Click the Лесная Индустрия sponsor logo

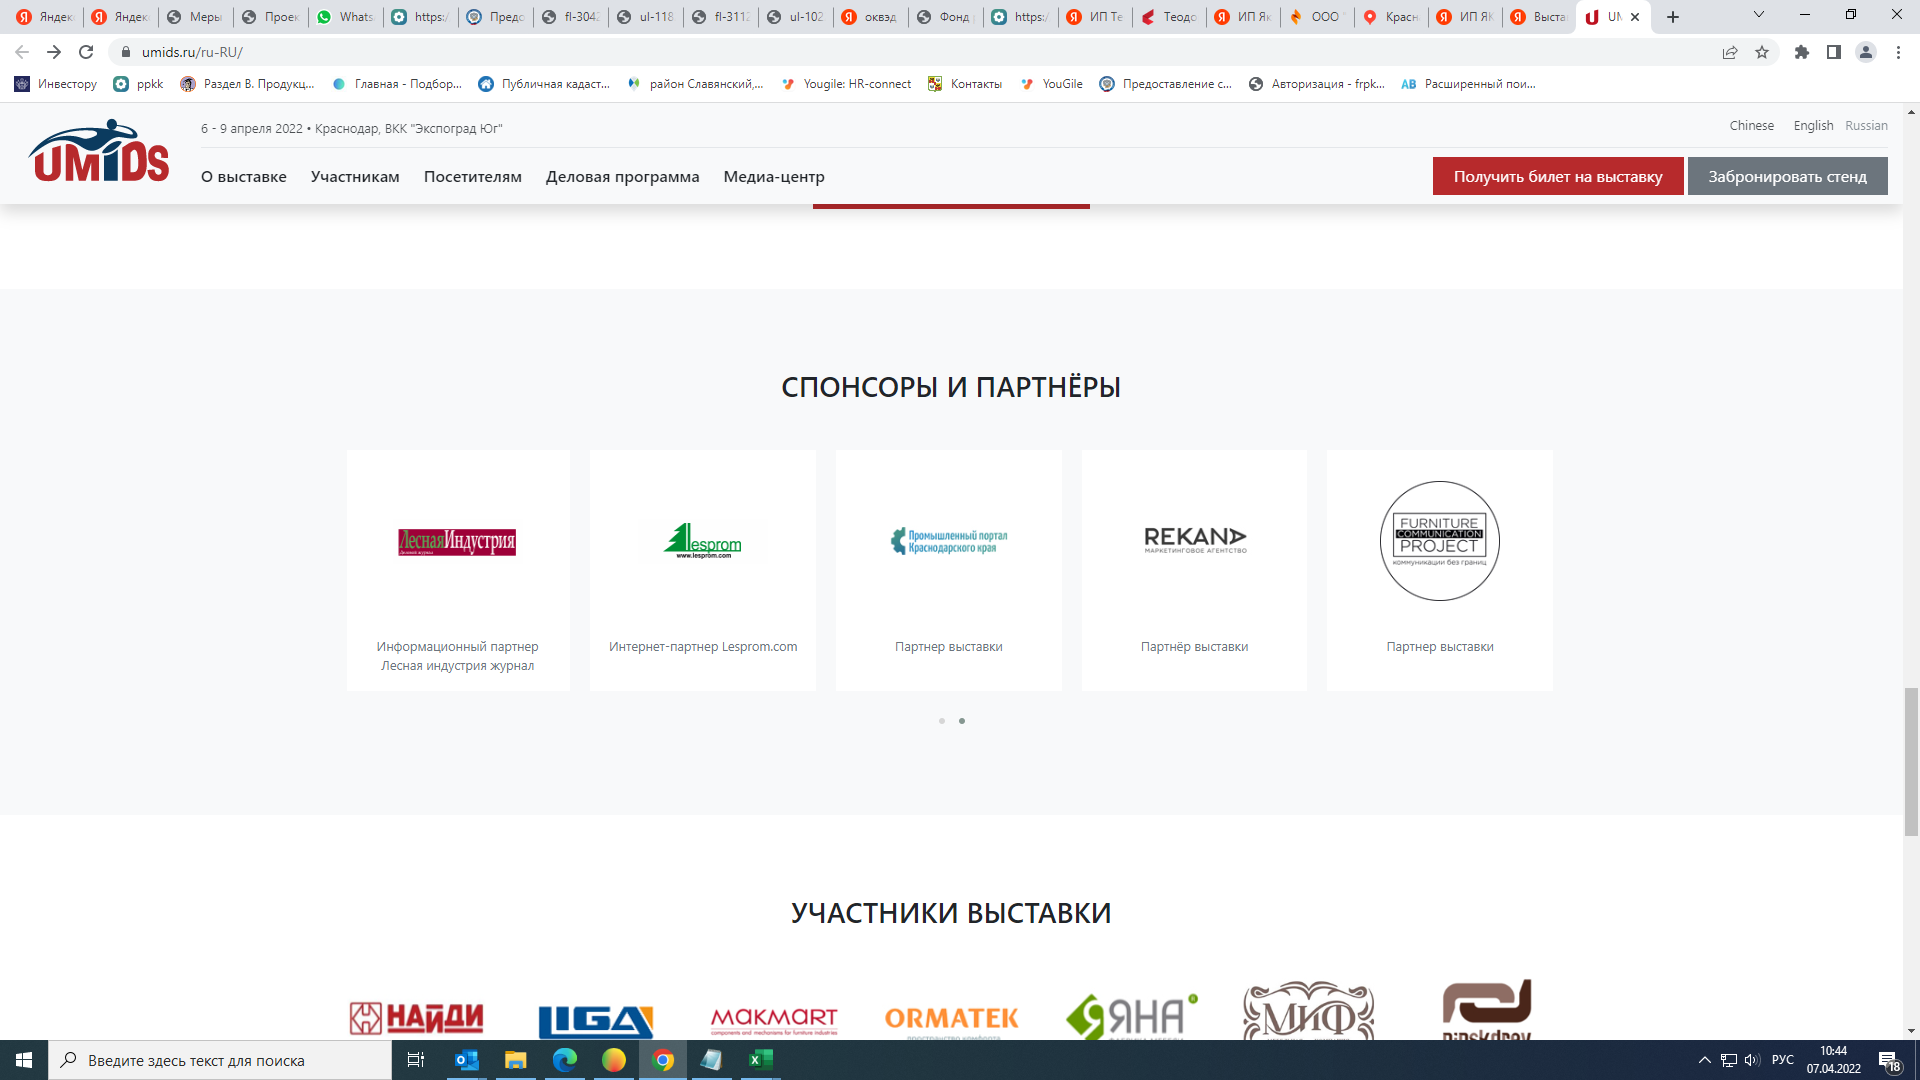click(x=457, y=542)
